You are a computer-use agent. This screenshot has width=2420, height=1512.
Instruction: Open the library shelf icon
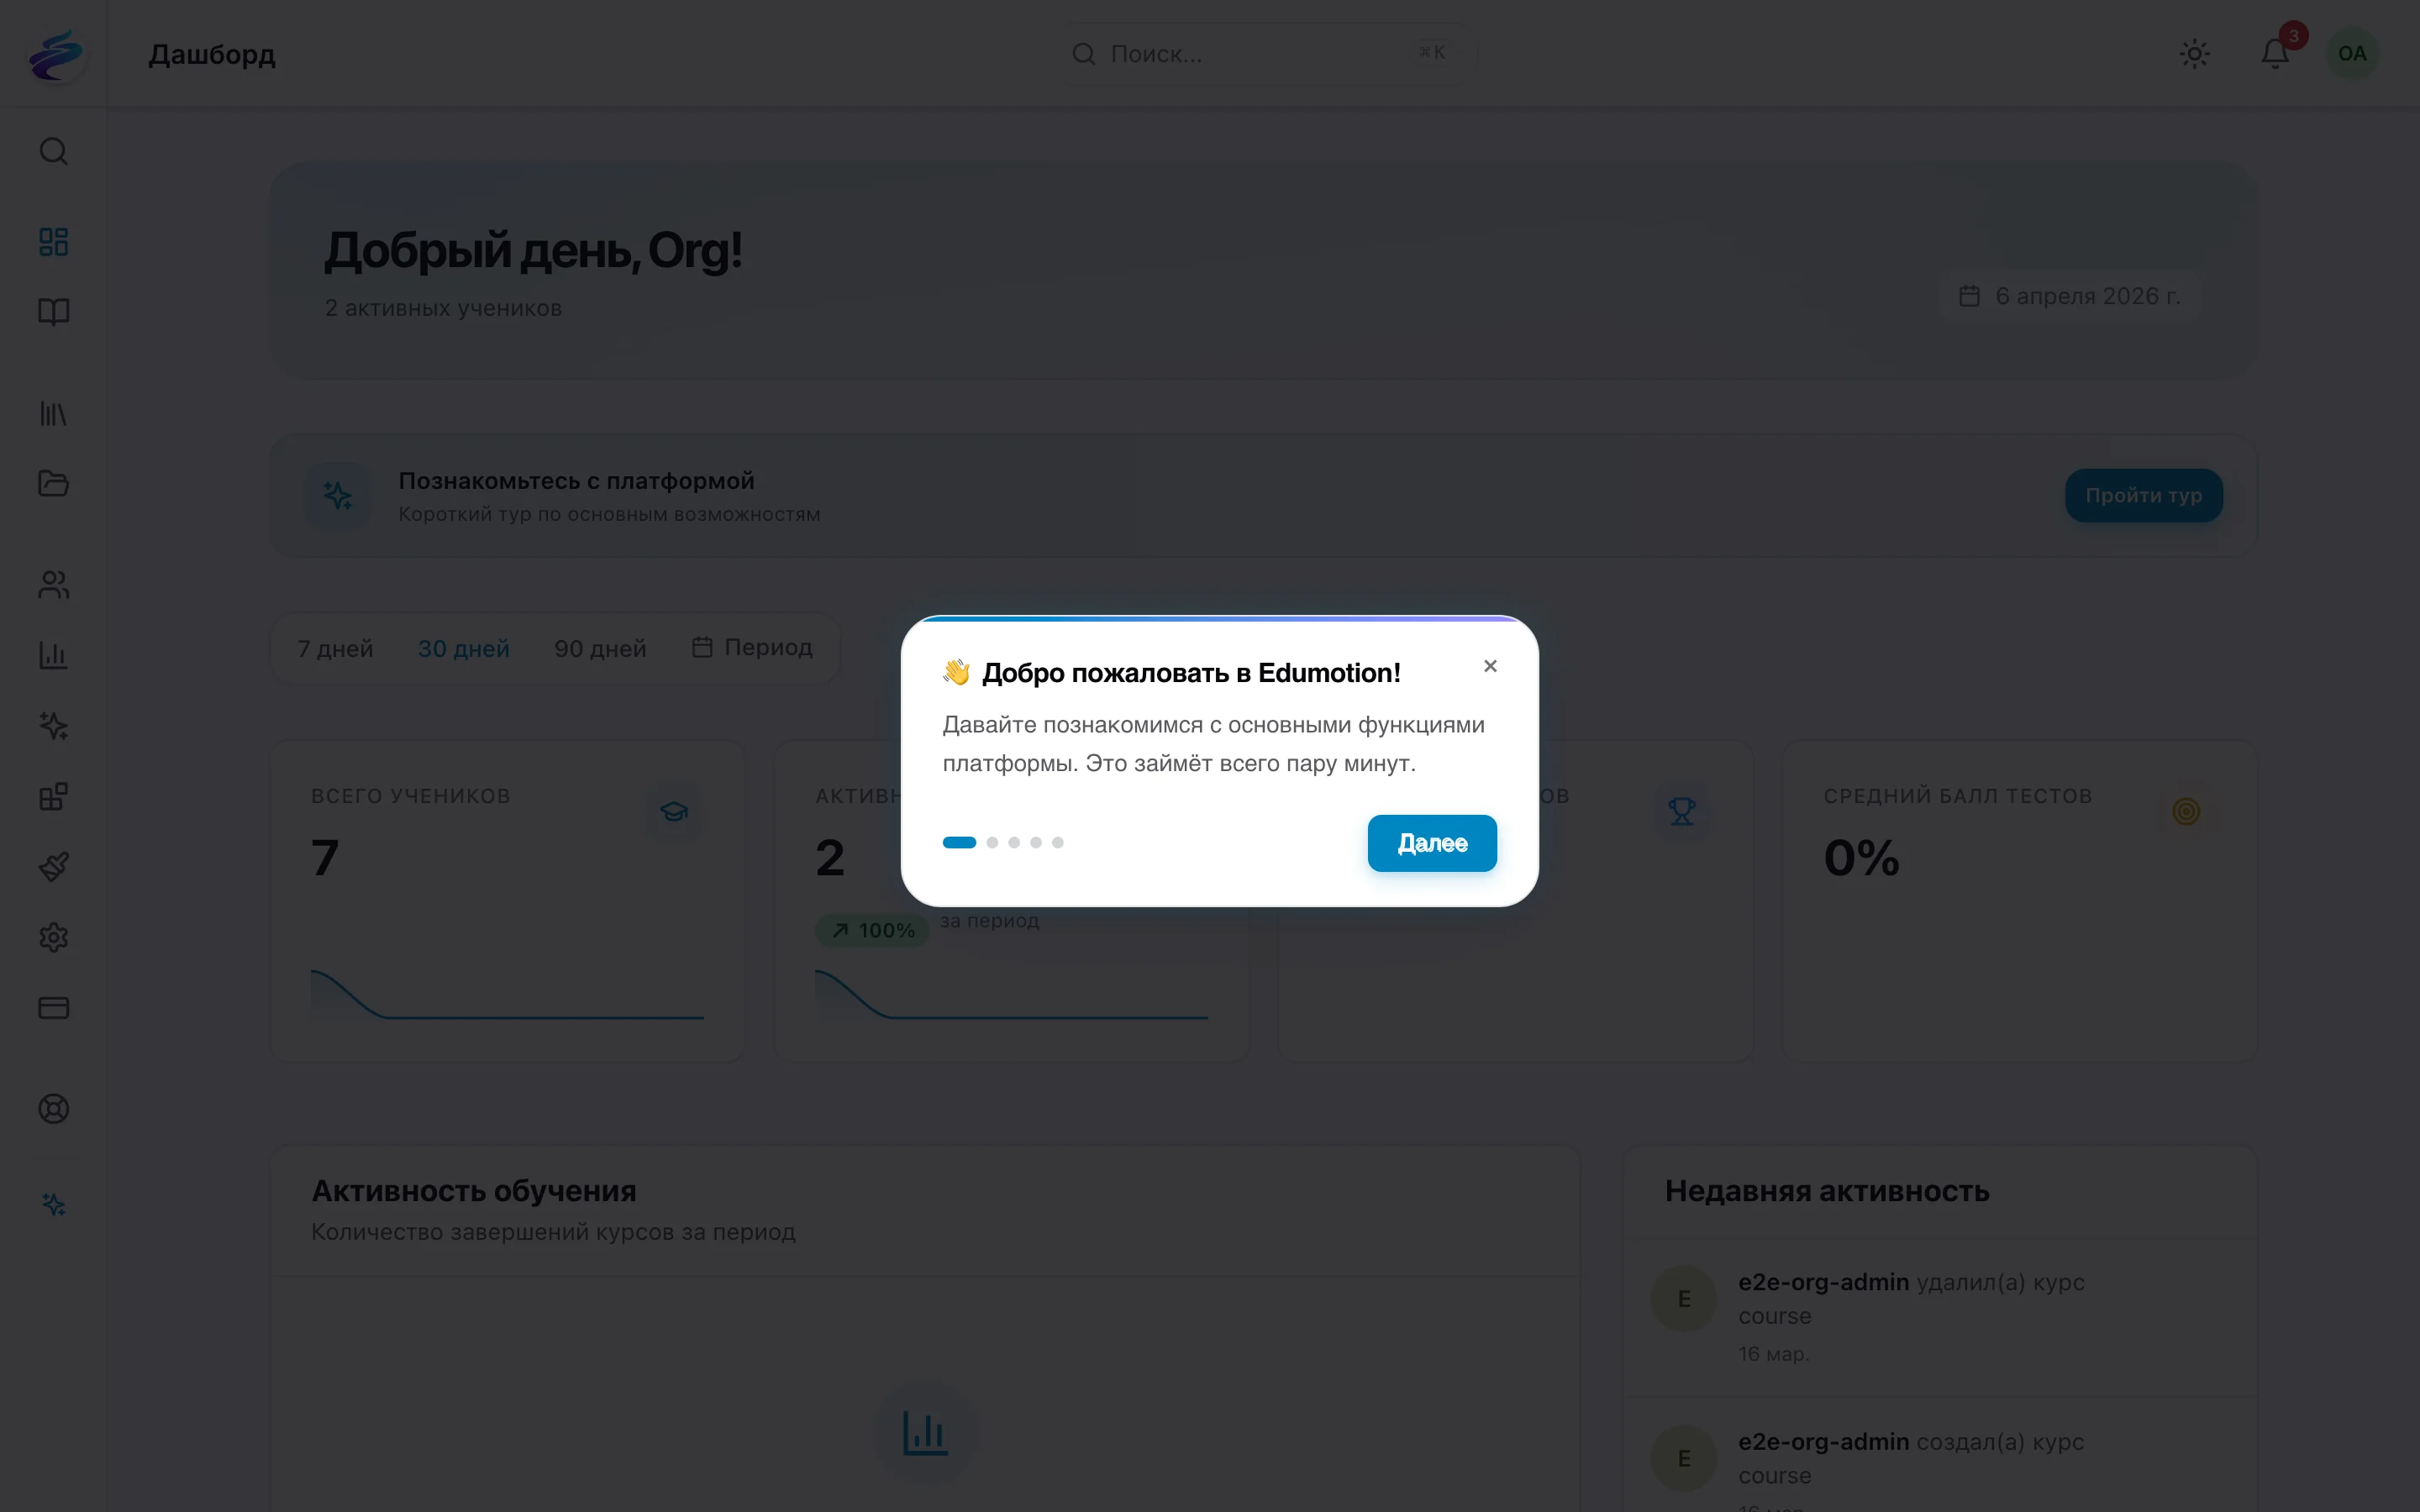[x=53, y=413]
